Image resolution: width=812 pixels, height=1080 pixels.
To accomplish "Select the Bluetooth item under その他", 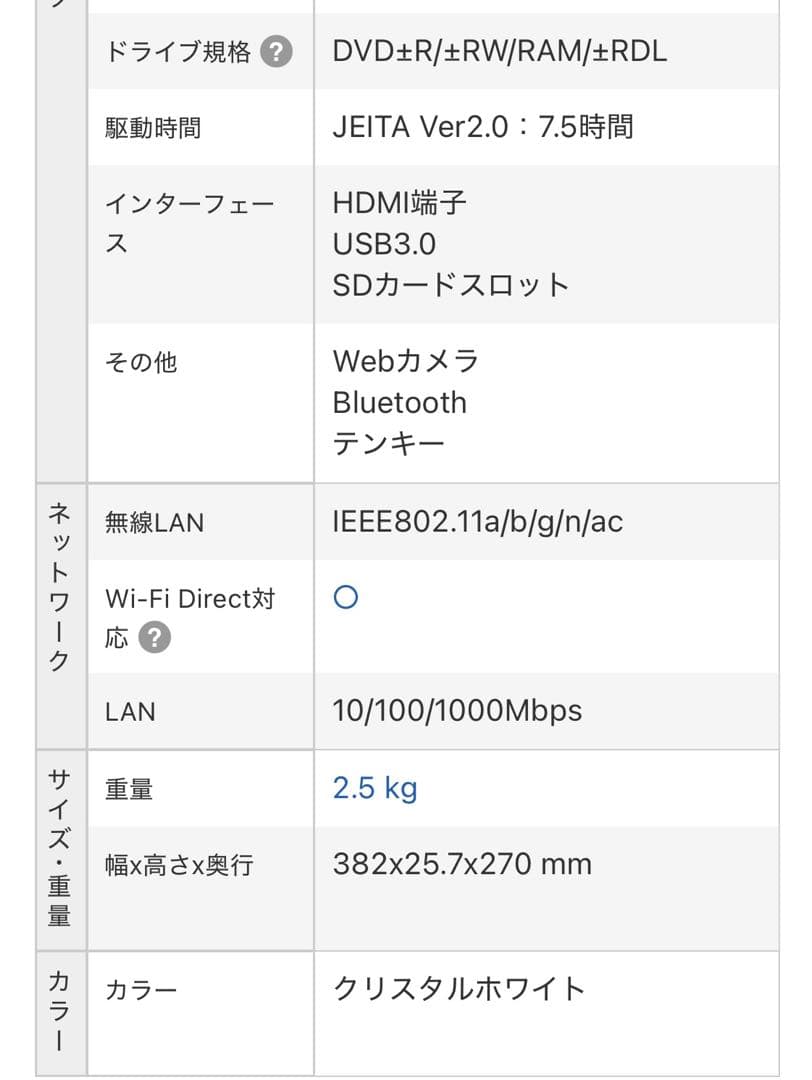I will 399,403.
